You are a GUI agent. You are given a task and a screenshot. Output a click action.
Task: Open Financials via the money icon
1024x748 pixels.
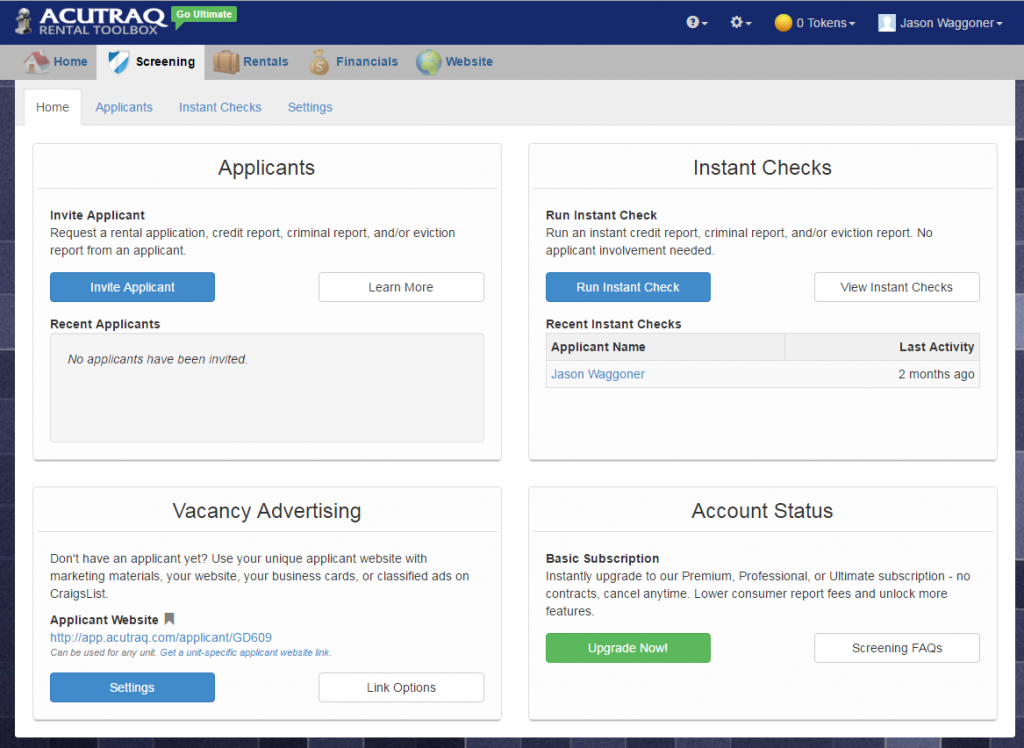pos(319,61)
